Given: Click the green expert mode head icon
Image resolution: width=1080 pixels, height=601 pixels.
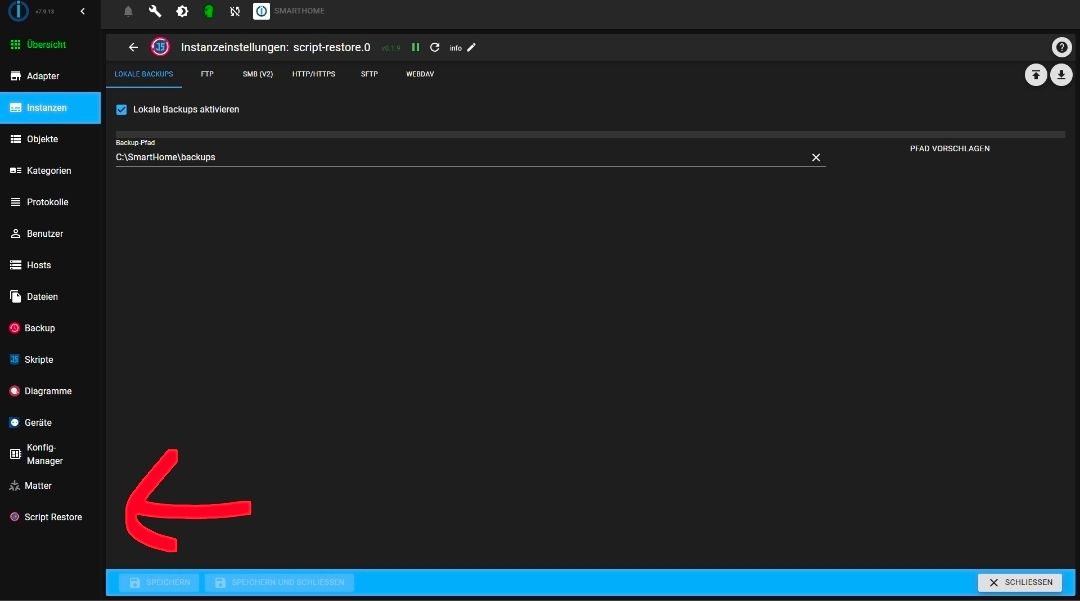Looking at the screenshot, I should tap(209, 11).
